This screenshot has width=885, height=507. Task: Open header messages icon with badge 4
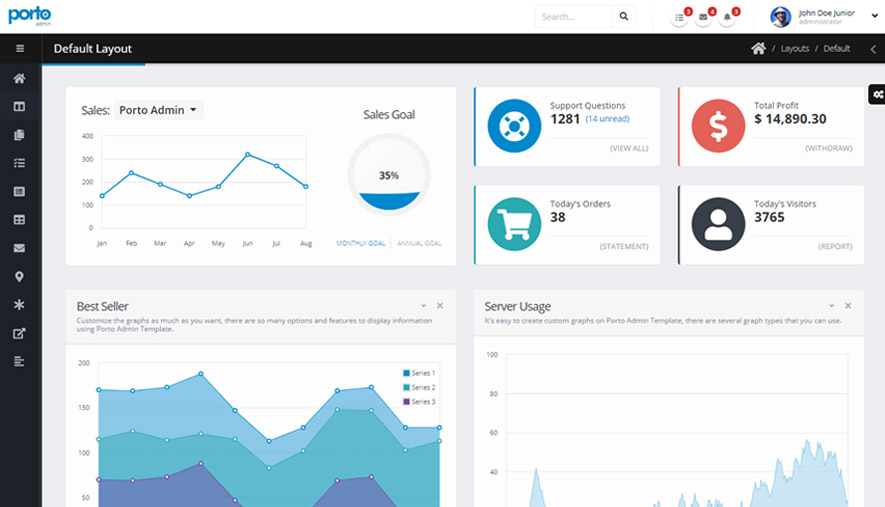tap(704, 17)
